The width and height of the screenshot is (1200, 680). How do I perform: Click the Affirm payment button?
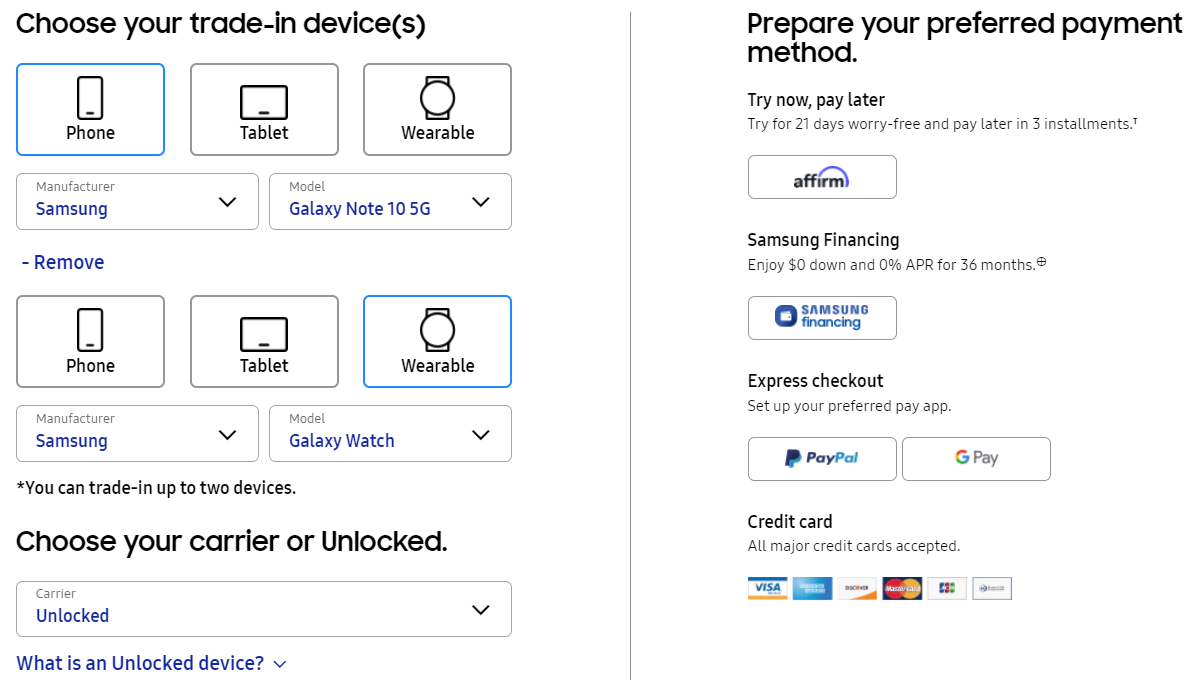pos(822,178)
